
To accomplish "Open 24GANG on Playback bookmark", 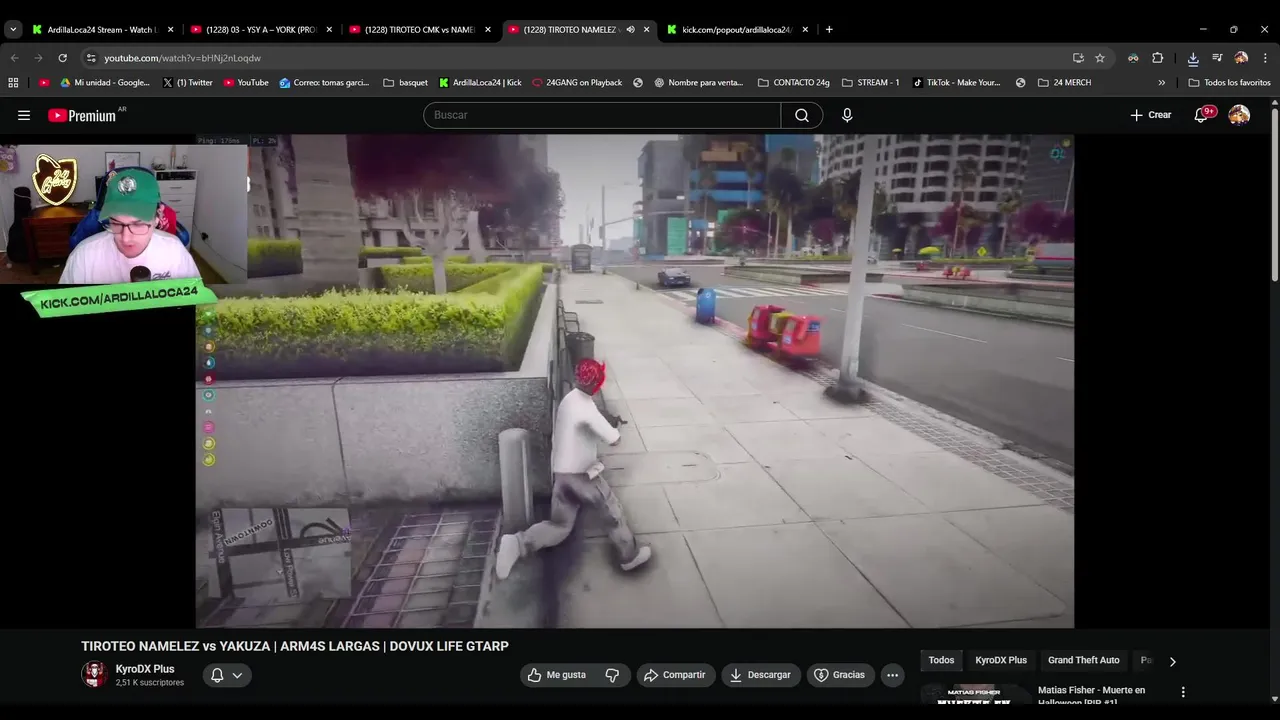I will coord(577,83).
